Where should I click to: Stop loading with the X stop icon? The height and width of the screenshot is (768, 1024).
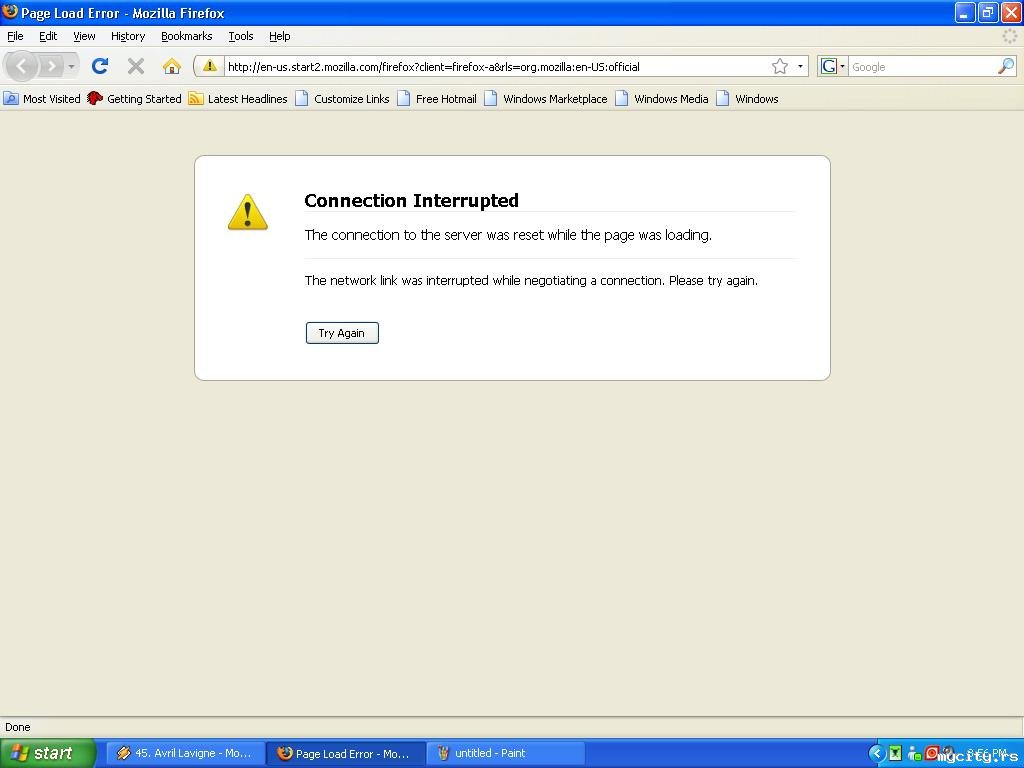pos(136,66)
